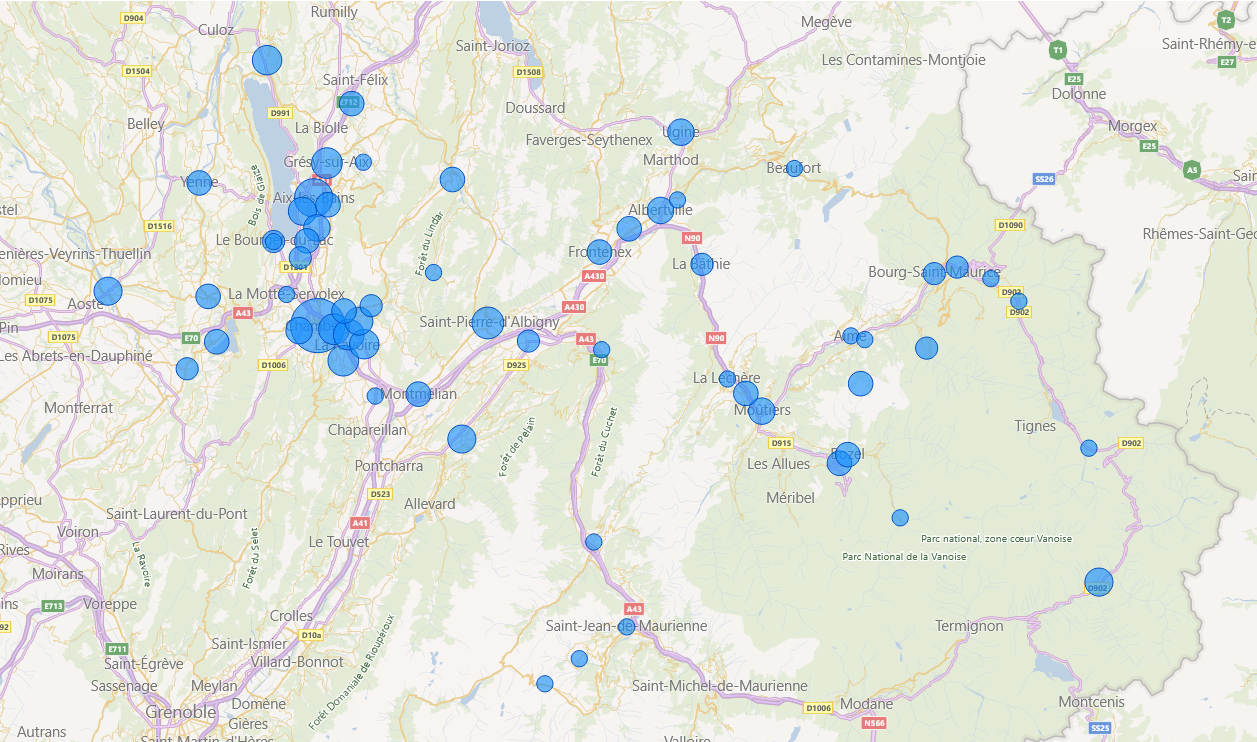Select the bubble at La Bâthie
The image size is (1257, 742).
pos(702,264)
